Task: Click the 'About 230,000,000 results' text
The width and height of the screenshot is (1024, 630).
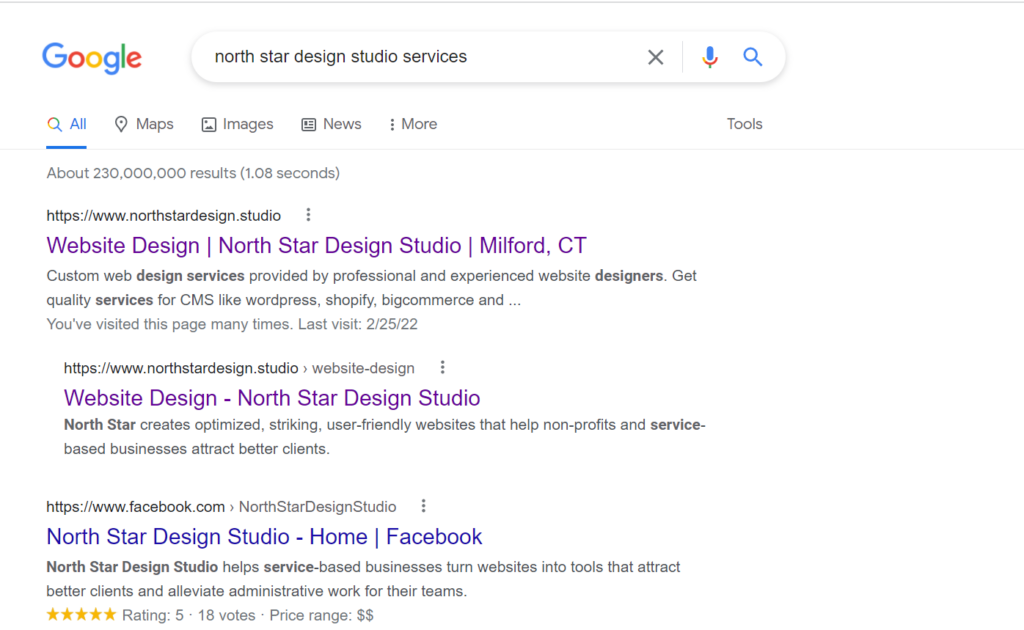Action: [x=193, y=173]
